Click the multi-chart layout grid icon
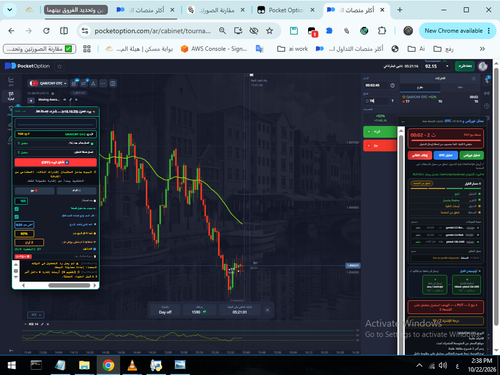The image size is (500, 375). coord(113,83)
